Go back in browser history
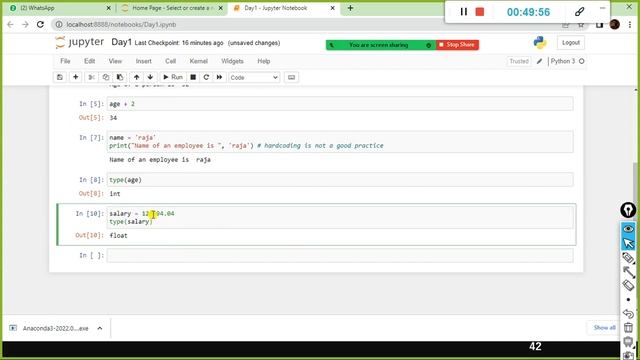Viewport: 640px width, 360px height. (10, 24)
